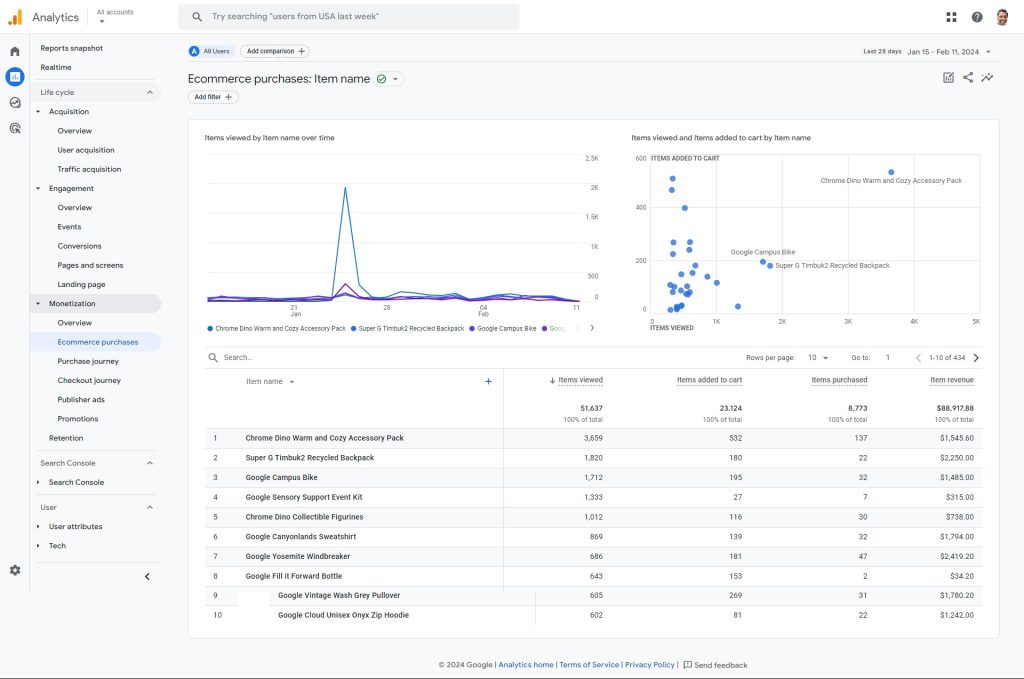The image size is (1024, 679).
Task: Open the Privacy Policy link
Action: click(x=650, y=665)
